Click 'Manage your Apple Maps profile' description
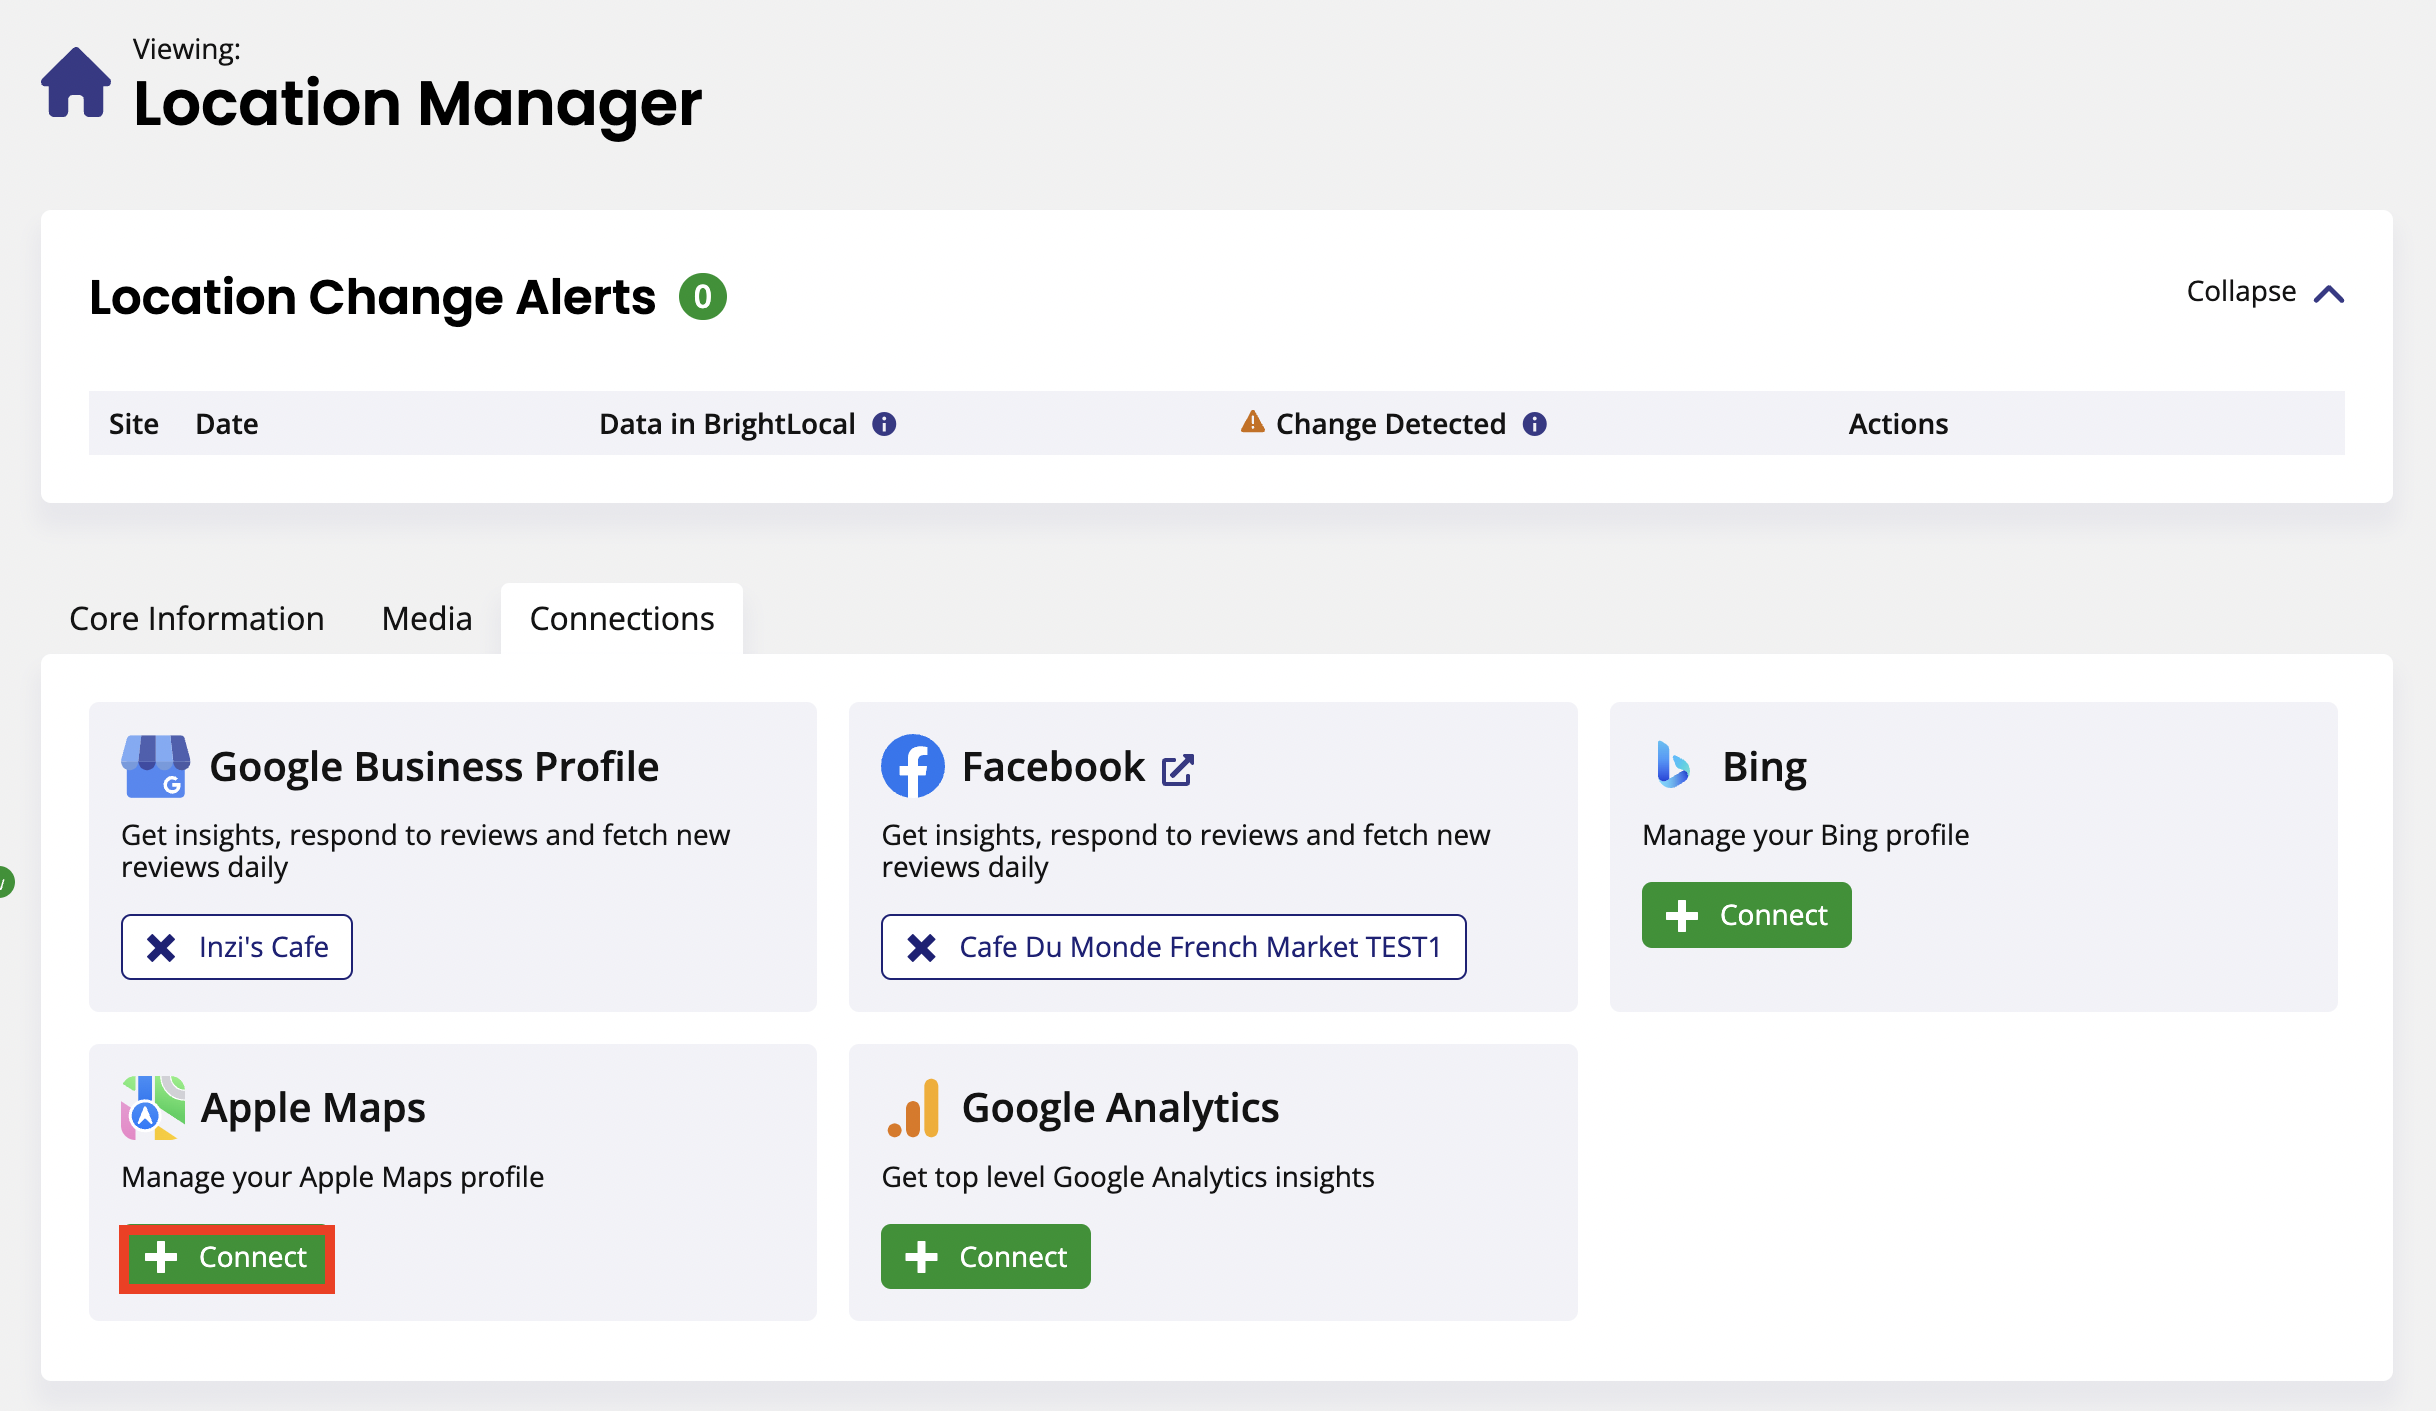The height and width of the screenshot is (1411, 2436). coord(332,1177)
